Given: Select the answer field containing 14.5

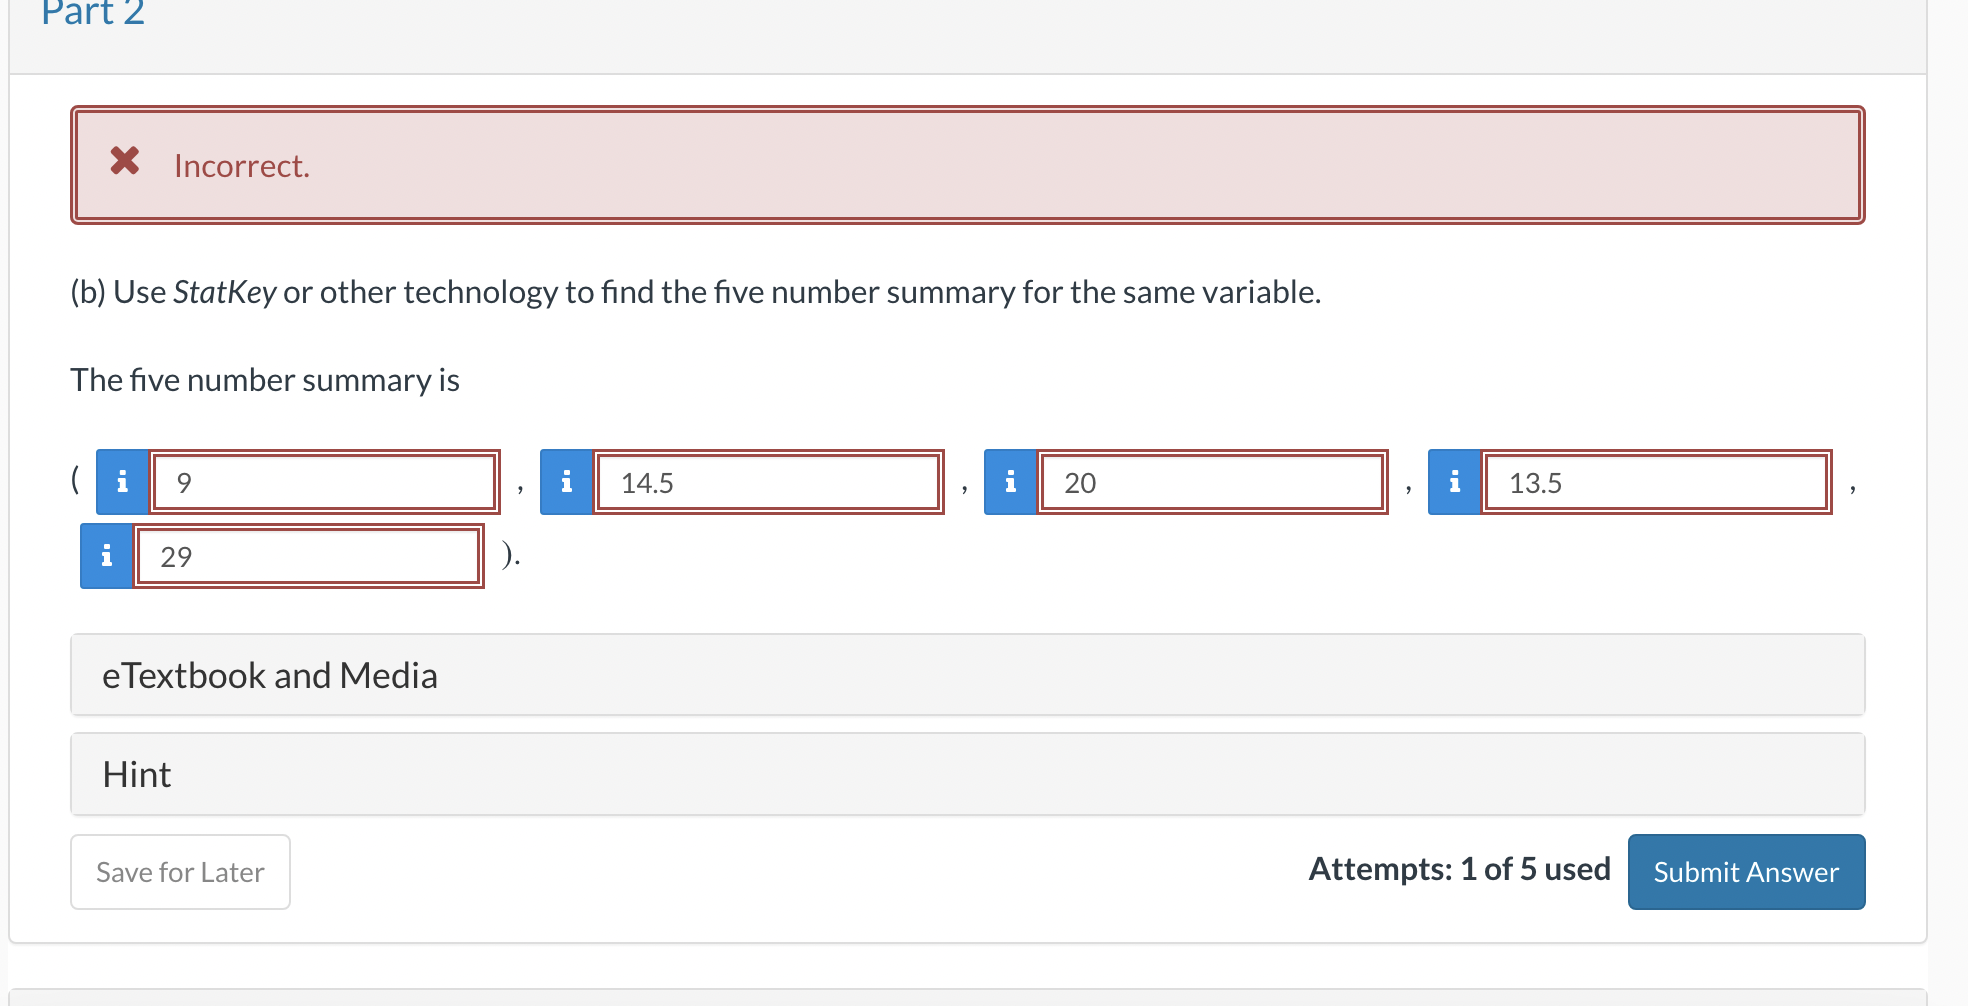Looking at the screenshot, I should click(768, 482).
